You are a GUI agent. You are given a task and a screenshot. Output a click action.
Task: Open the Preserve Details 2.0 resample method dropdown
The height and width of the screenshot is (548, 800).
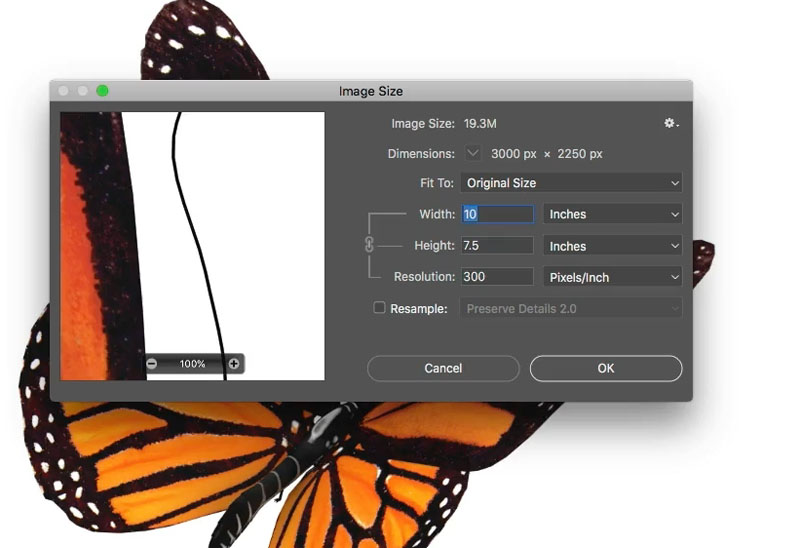[x=571, y=309]
